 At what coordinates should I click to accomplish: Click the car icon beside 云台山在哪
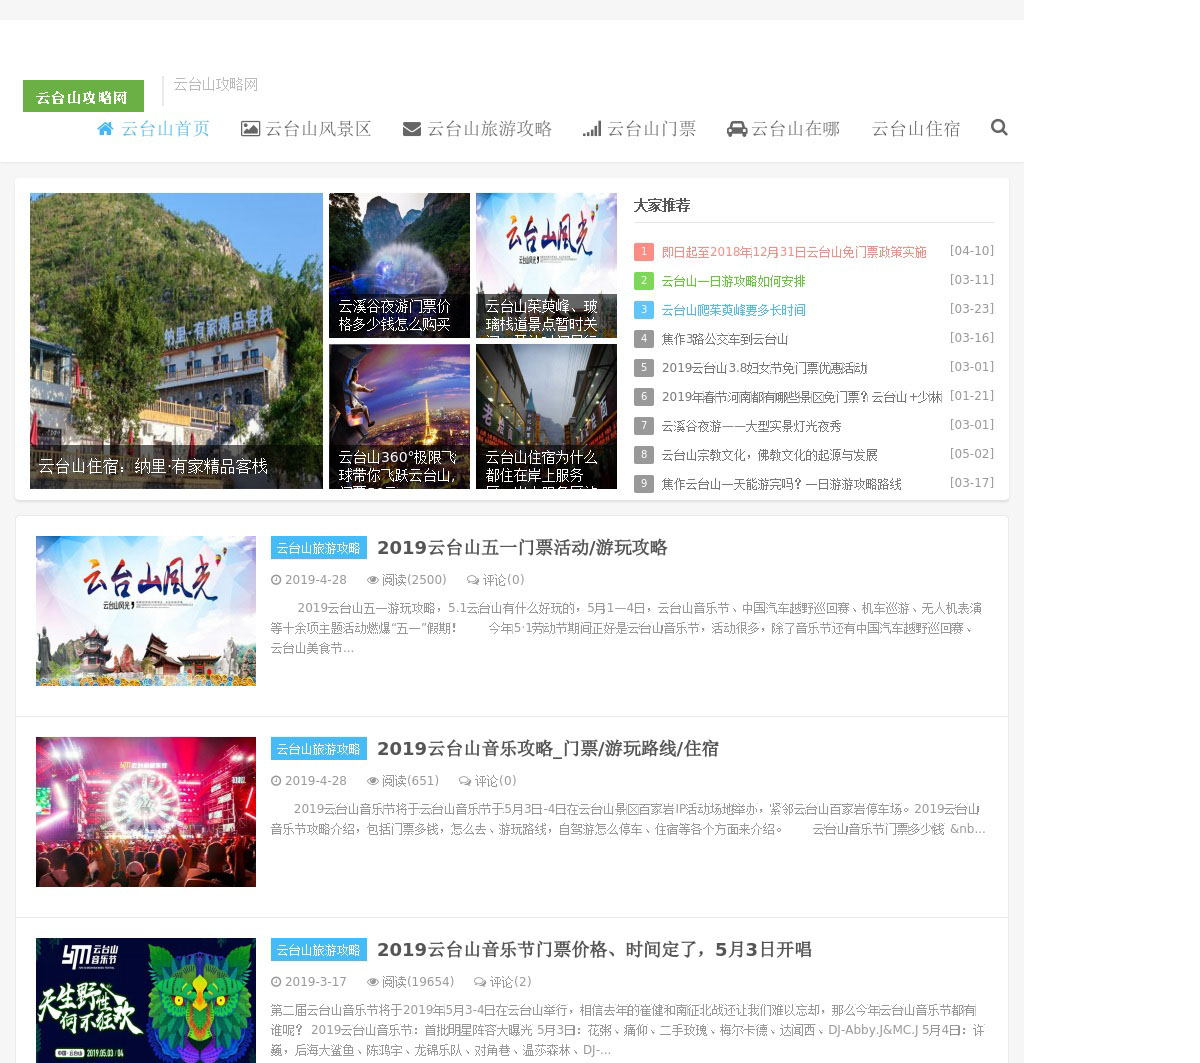pos(736,129)
